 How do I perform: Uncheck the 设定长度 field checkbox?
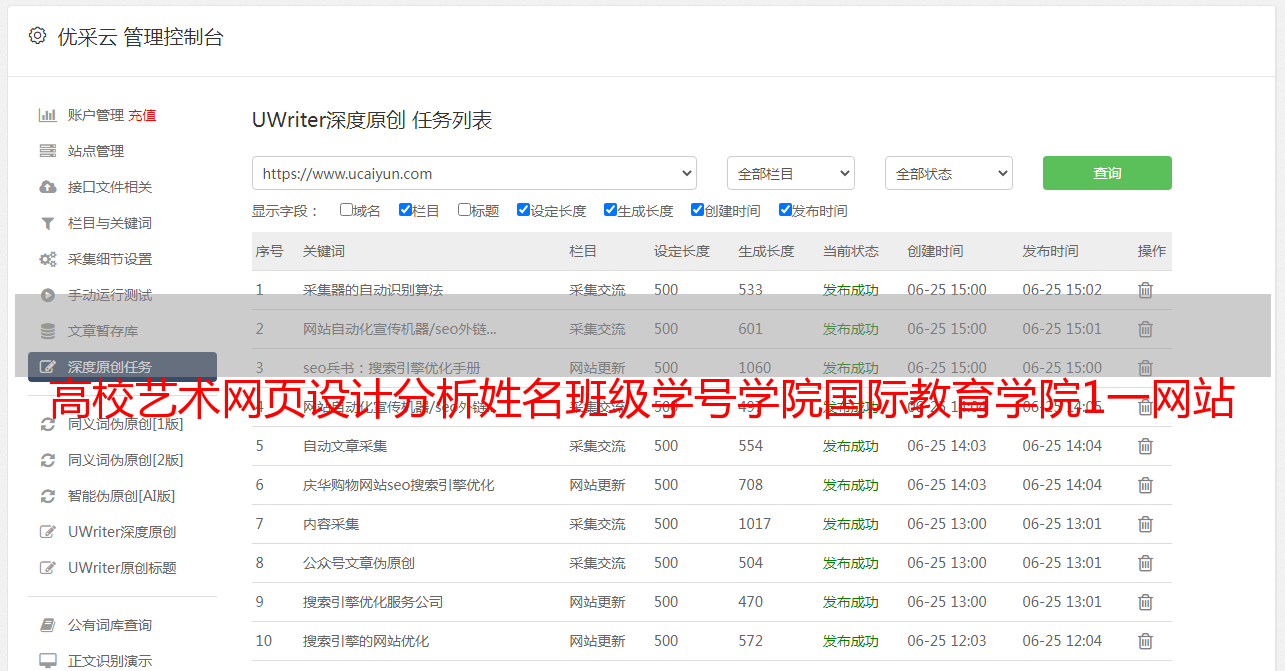(523, 210)
